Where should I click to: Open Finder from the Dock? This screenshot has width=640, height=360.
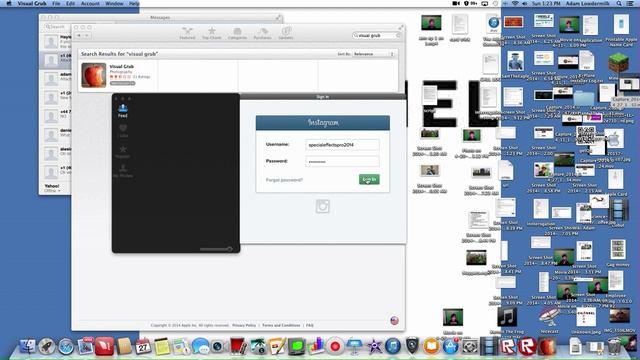pos(27,347)
